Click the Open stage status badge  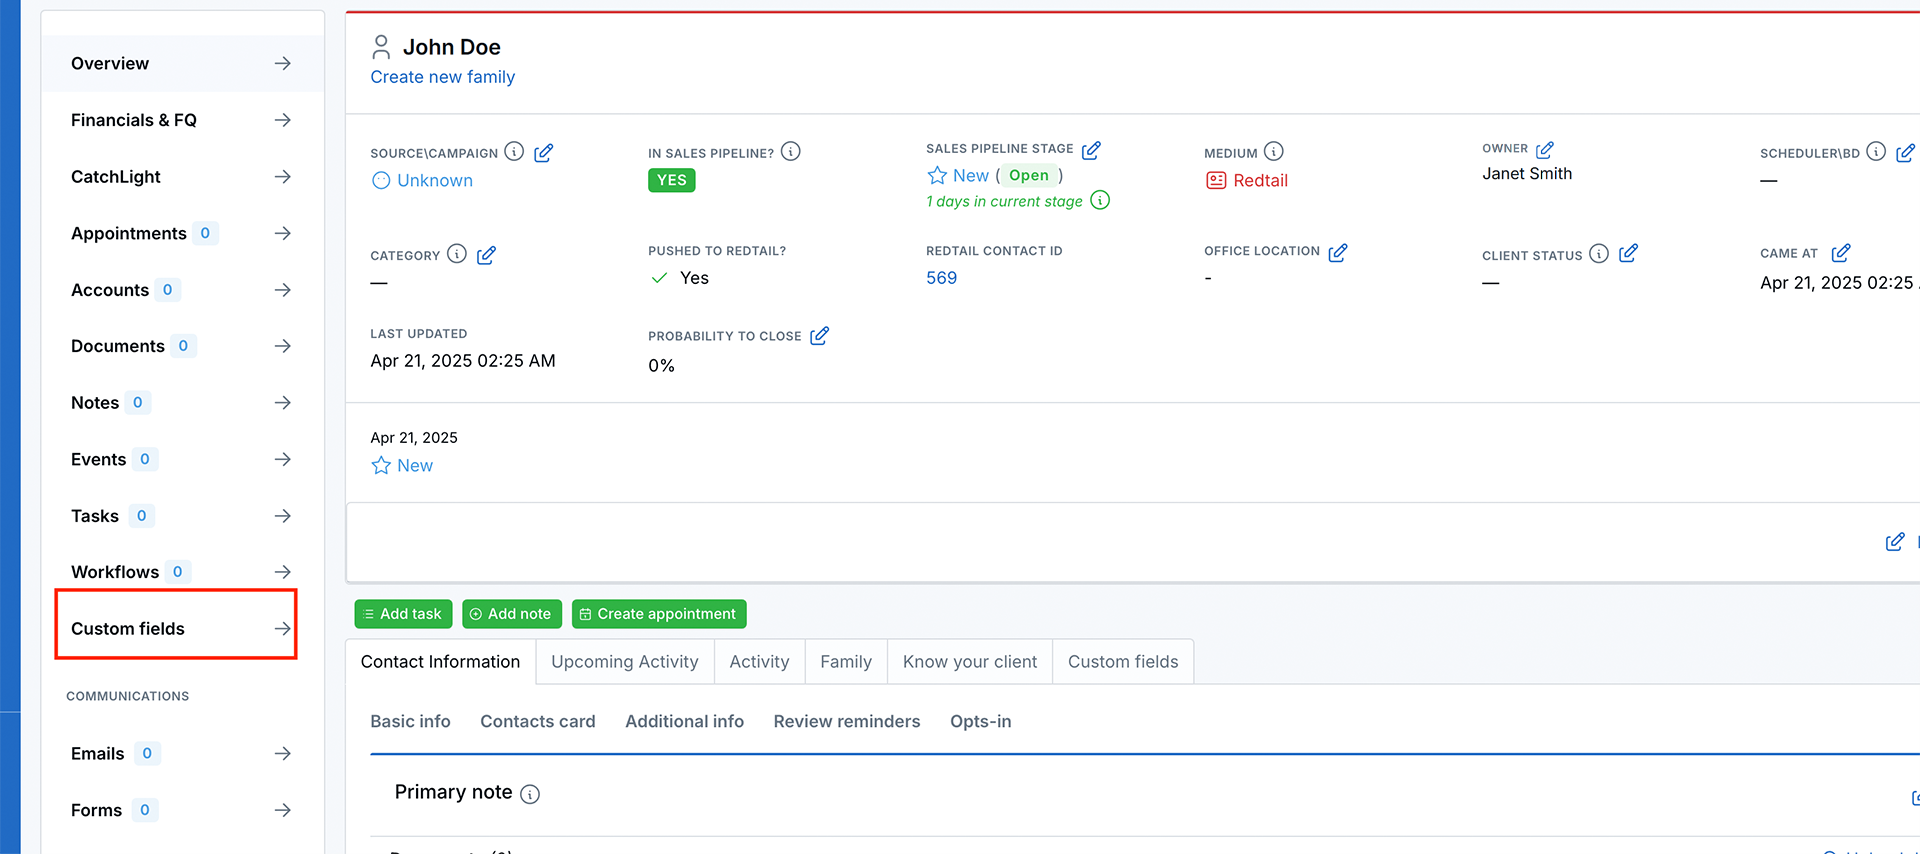tap(1028, 176)
